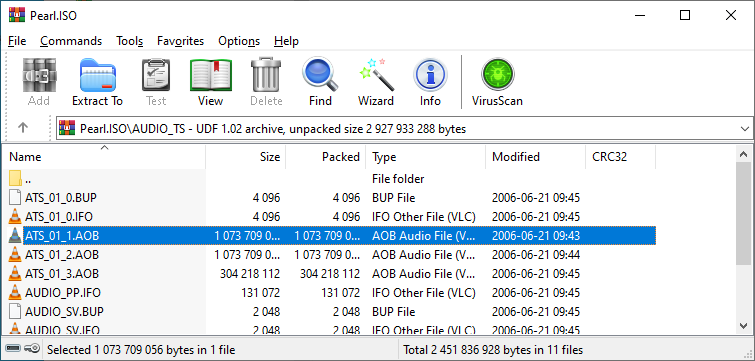Viewport: 755px width, 361px height.
Task: Click the VLC cone icon of ATS_01_2.AOB
Action: (x=15, y=254)
